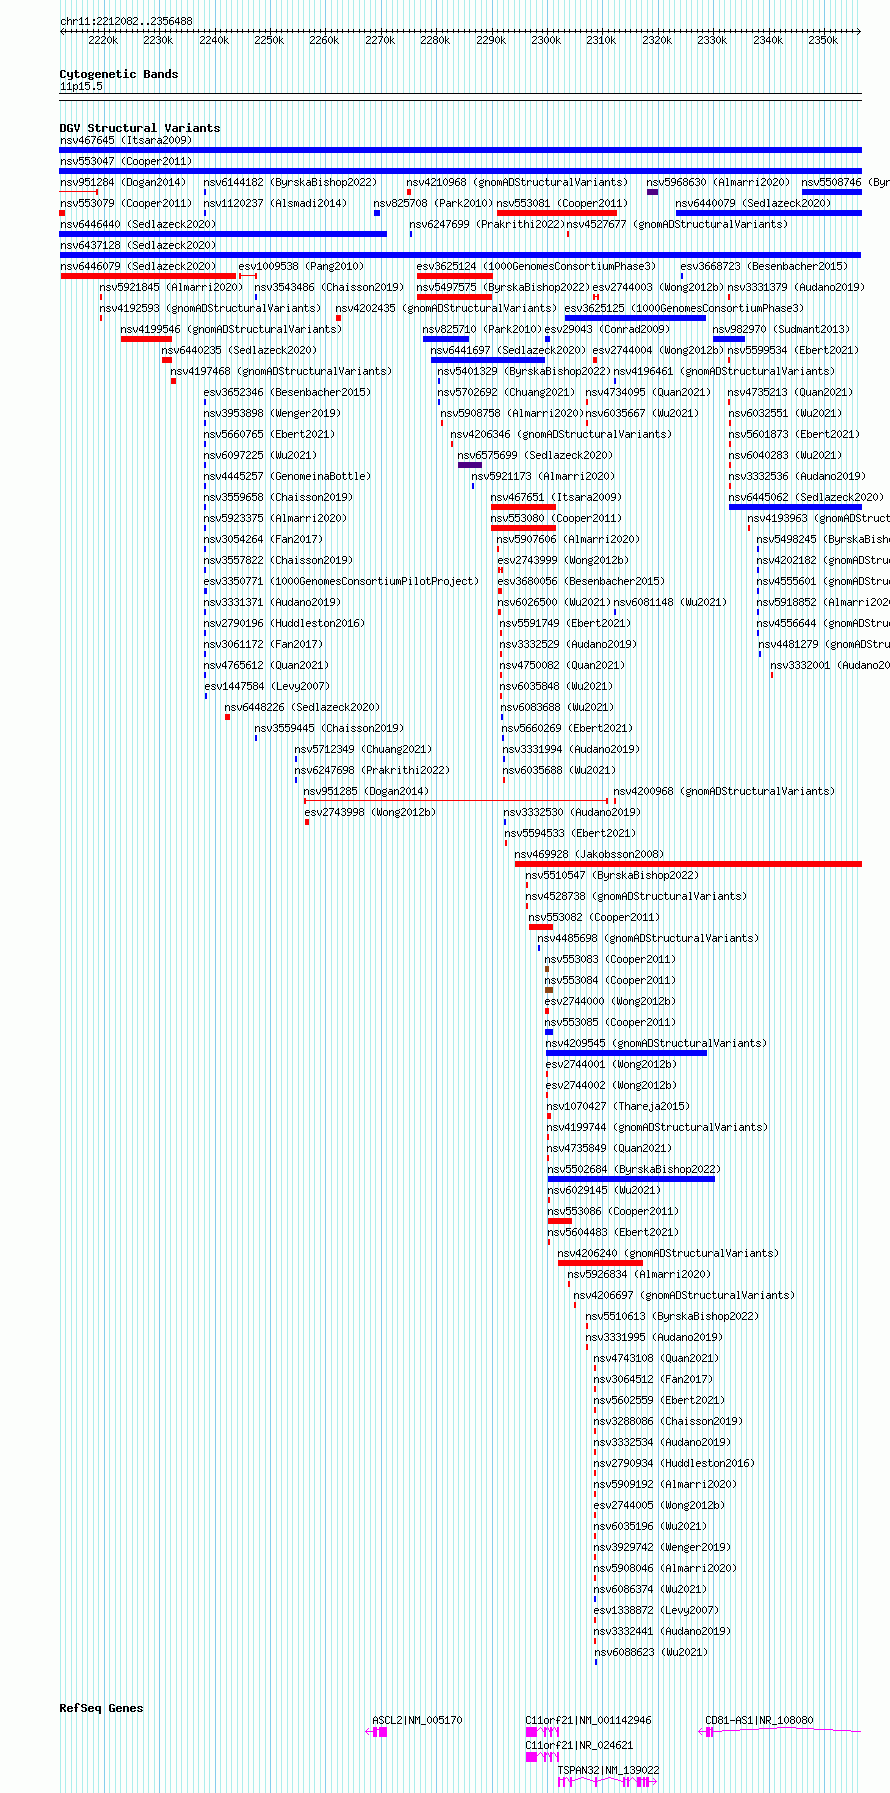This screenshot has height=1793, width=890.
Task: Open the nsv951285 (Dogan2014) label
Action: (366, 791)
